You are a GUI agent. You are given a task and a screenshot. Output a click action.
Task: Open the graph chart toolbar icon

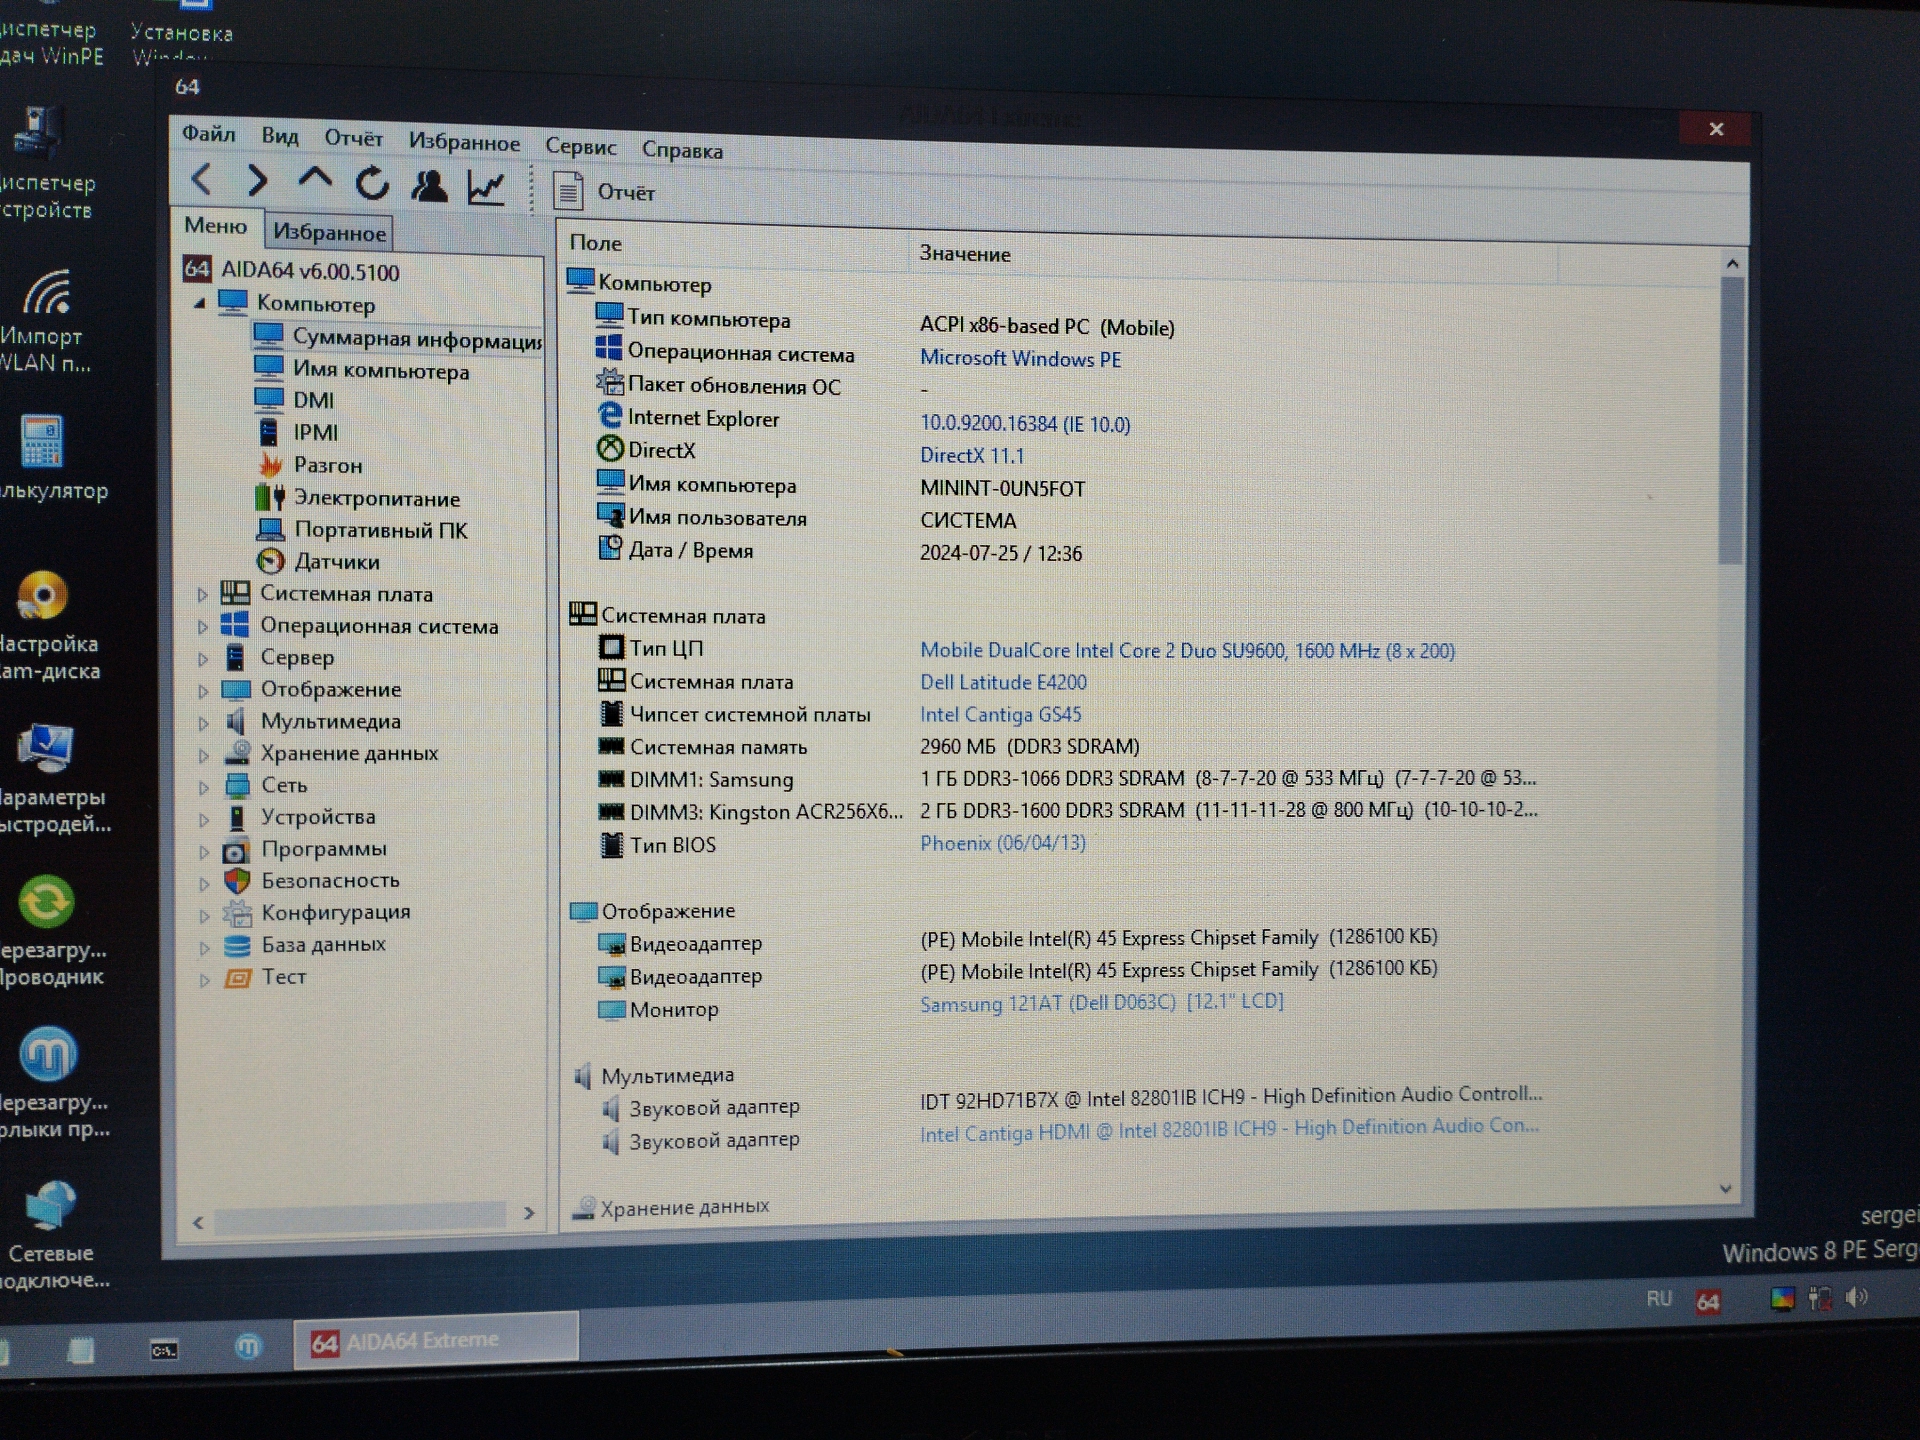coord(486,188)
